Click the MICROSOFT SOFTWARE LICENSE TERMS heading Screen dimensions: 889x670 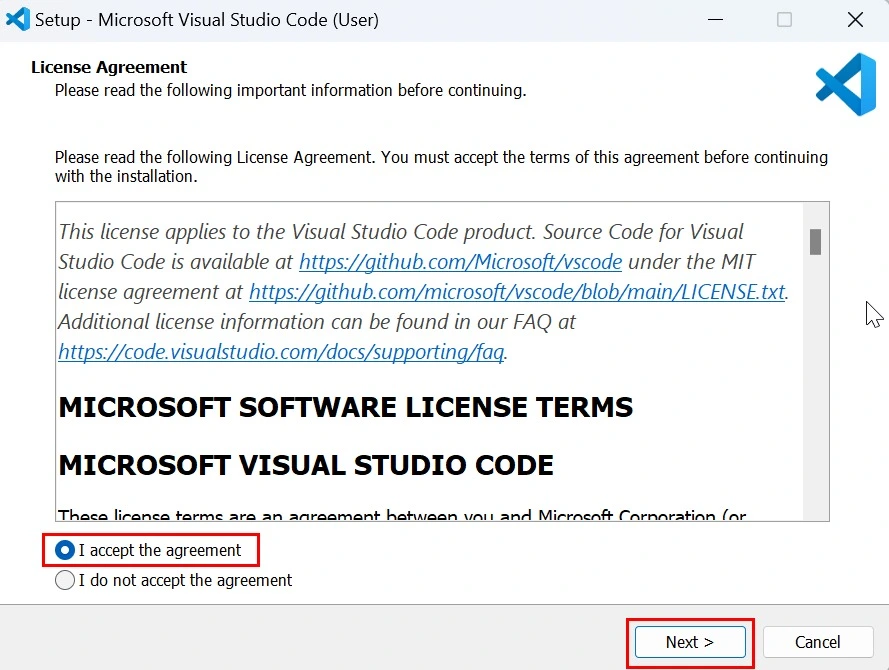pos(345,407)
